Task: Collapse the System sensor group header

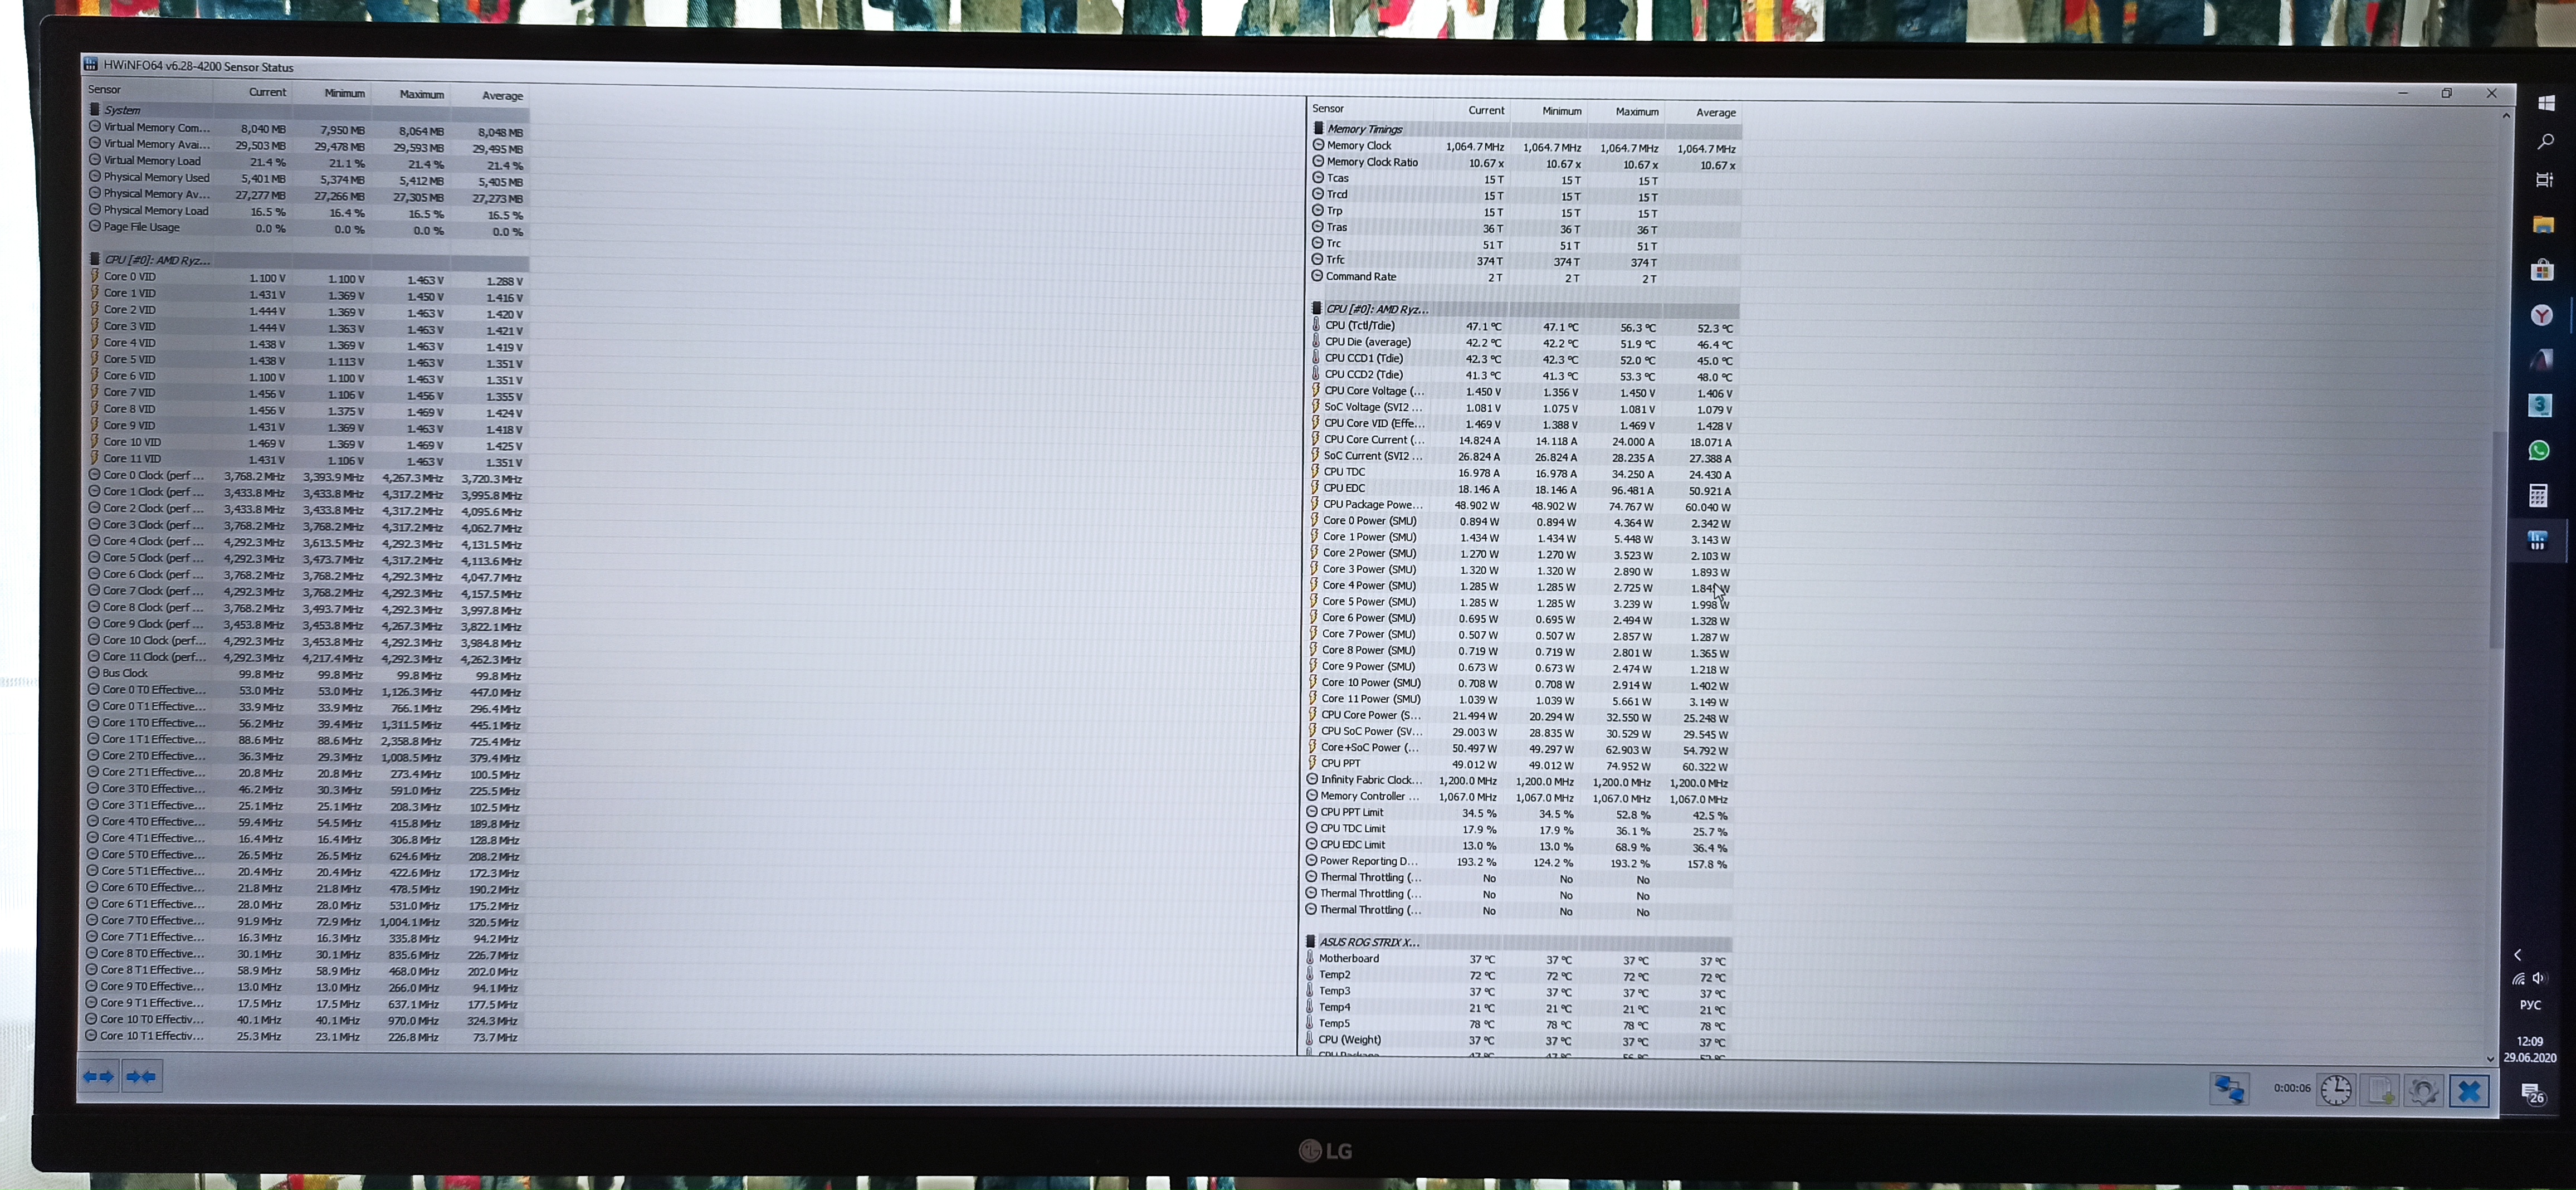Action: point(122,110)
